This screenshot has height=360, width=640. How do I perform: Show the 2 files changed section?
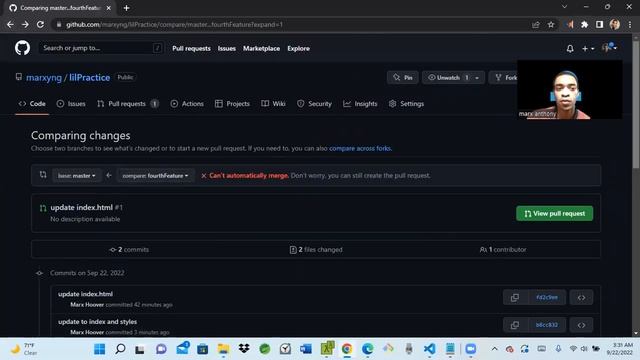tap(316, 249)
